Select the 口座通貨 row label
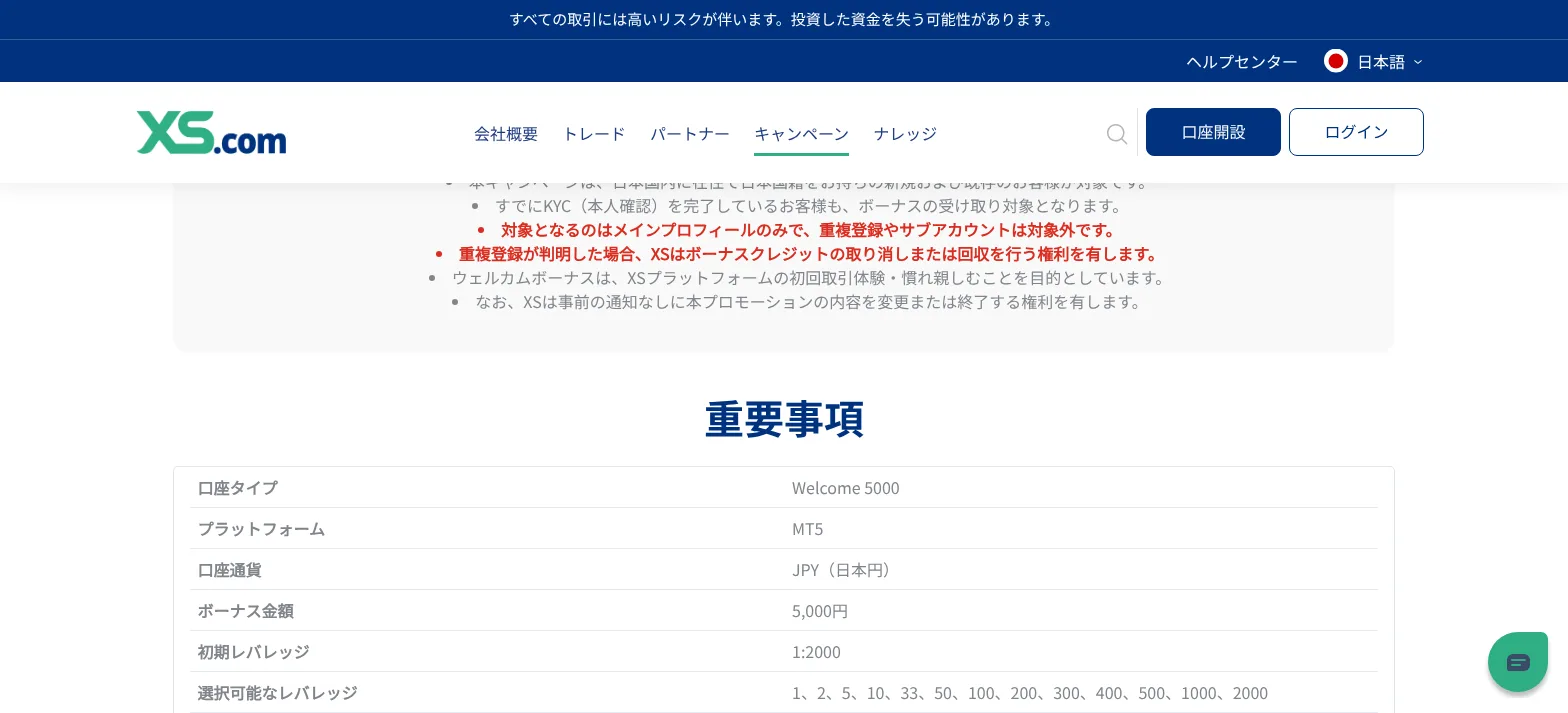Viewport: 1568px width, 713px height. [229, 570]
